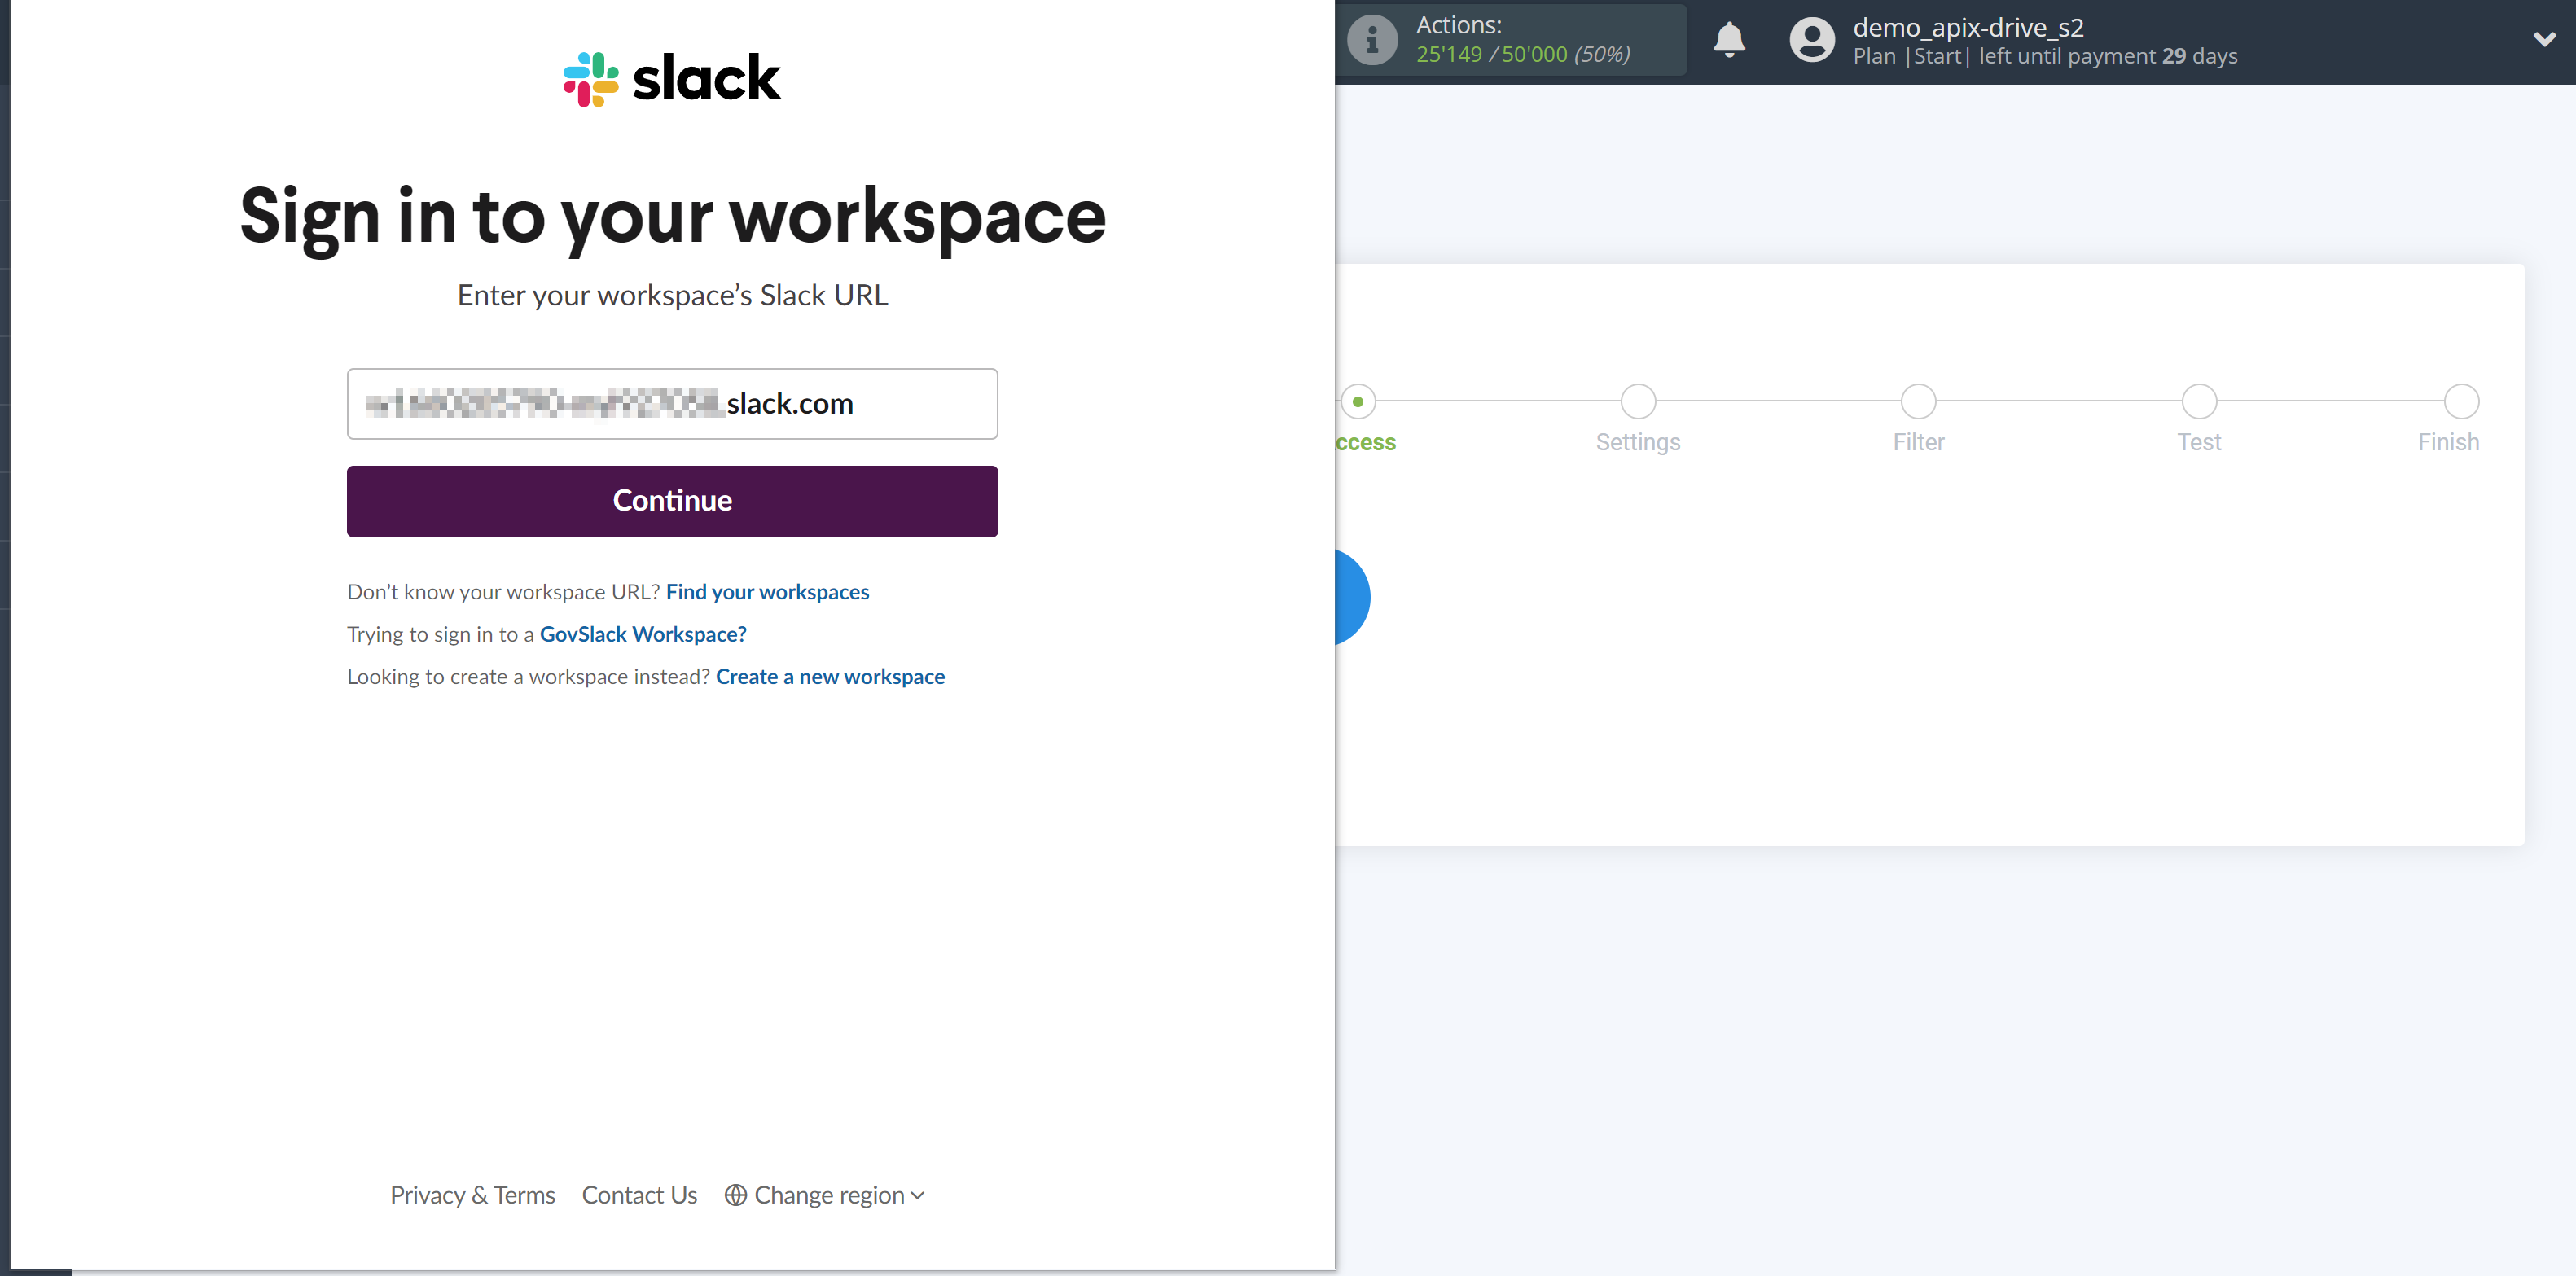The height and width of the screenshot is (1276, 2576).
Task: Click the Contact Us menu item
Action: pyautogui.click(x=639, y=1194)
